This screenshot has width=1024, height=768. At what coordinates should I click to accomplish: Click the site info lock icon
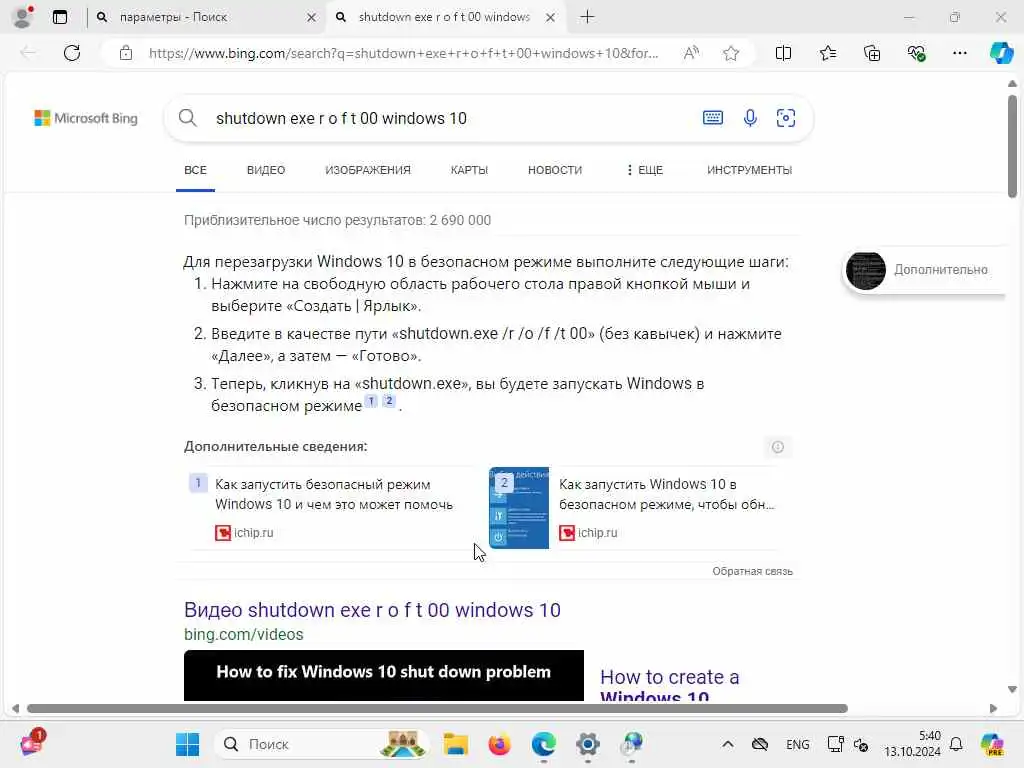126,53
